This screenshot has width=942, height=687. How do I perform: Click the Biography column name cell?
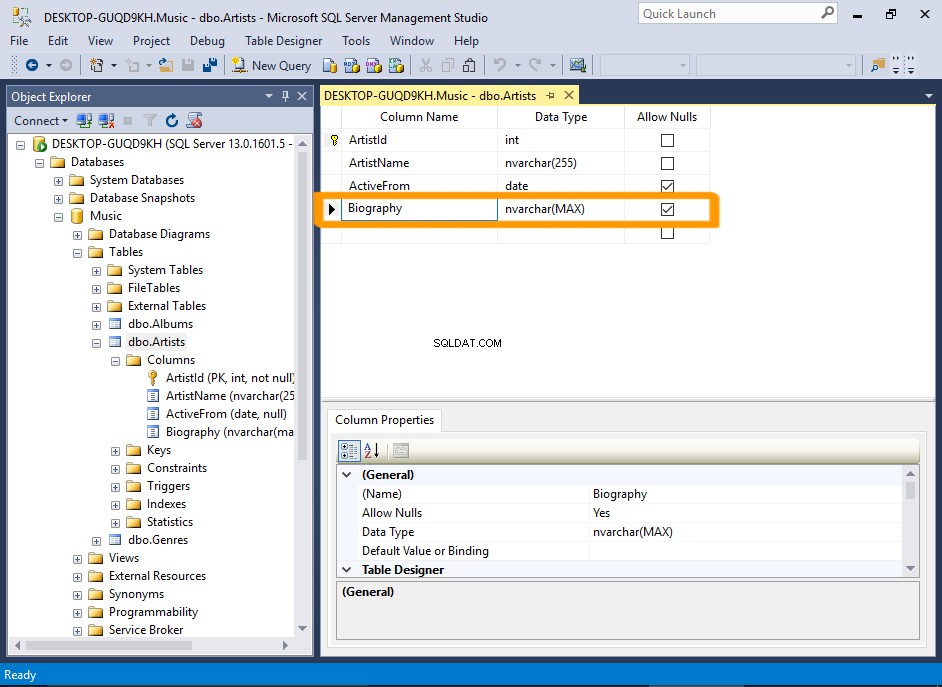[x=419, y=208]
